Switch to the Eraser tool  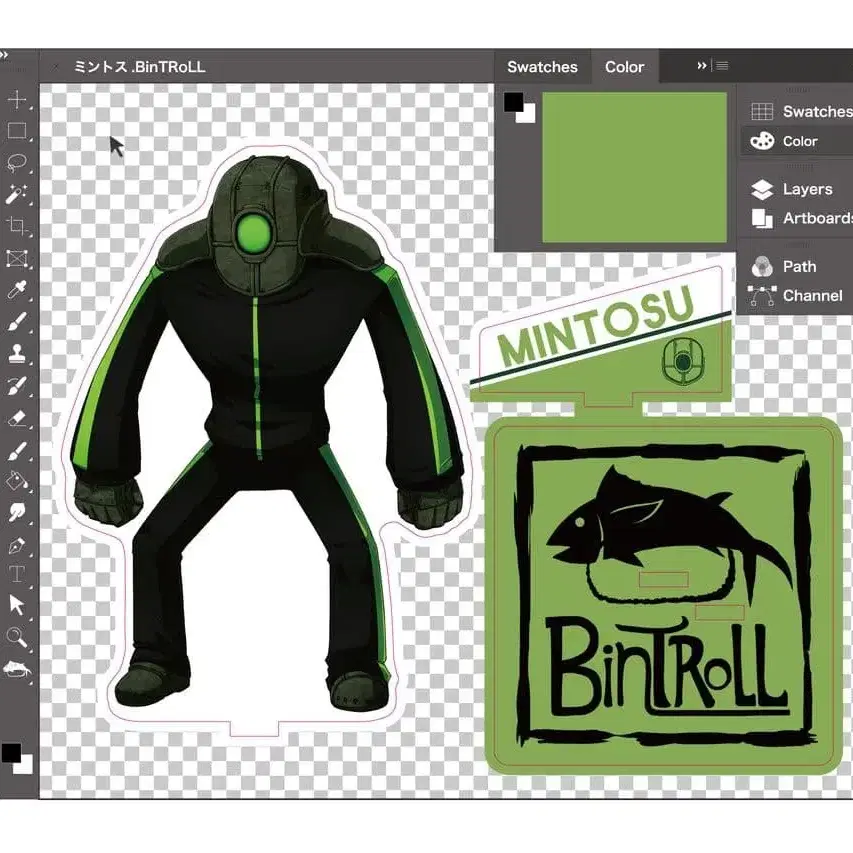tap(17, 419)
